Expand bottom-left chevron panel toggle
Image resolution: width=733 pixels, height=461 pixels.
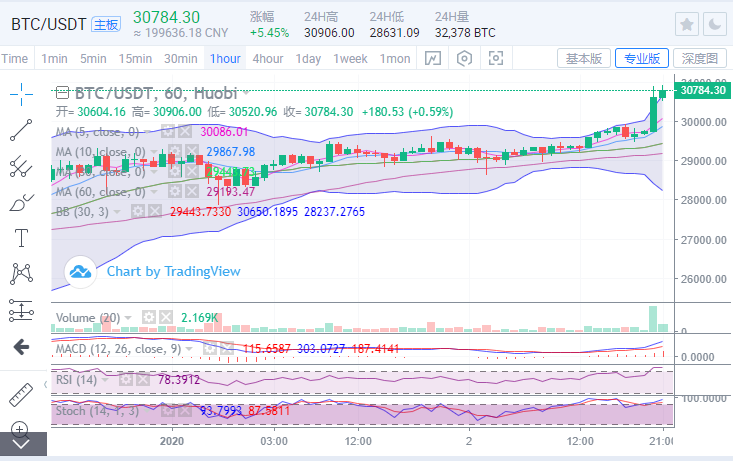(22, 444)
